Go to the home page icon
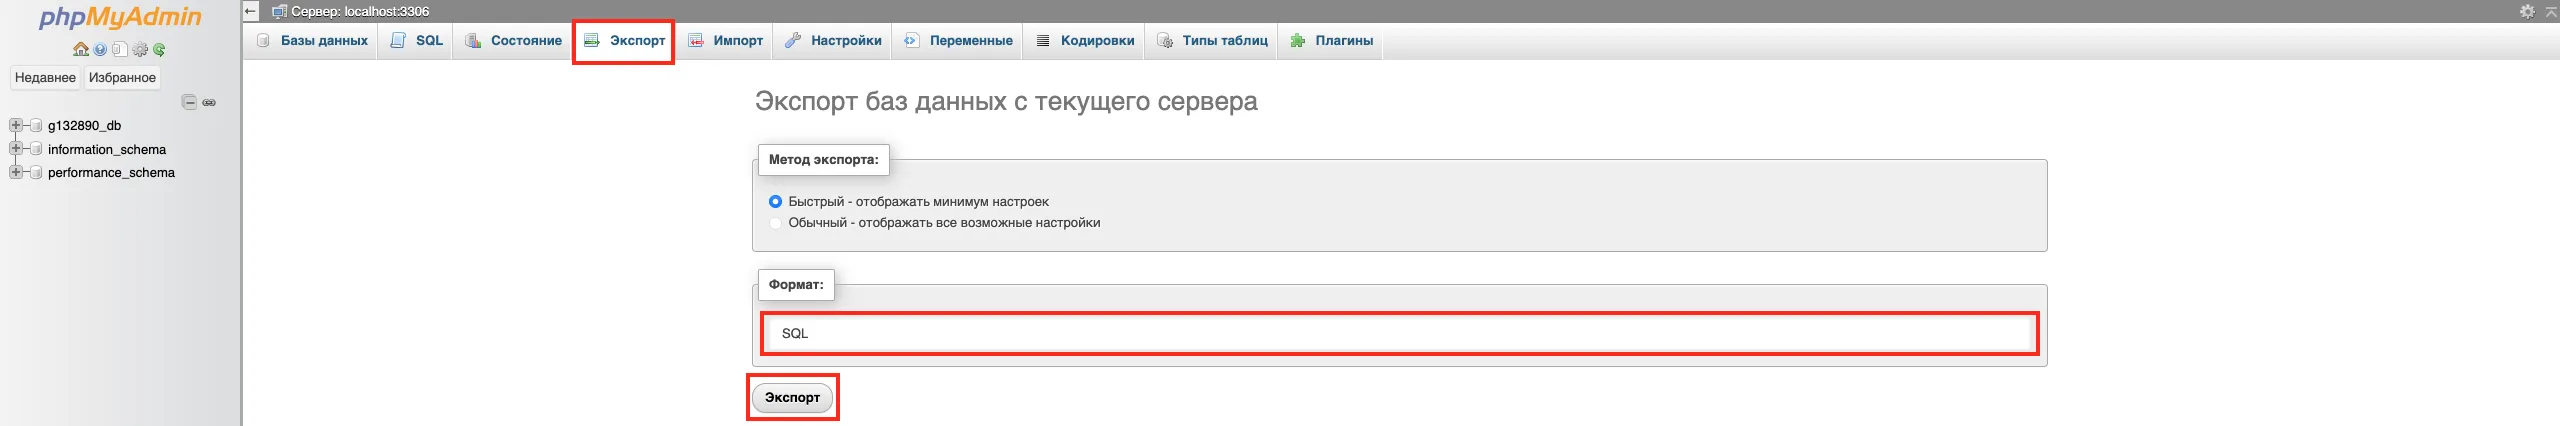The image size is (2560, 426). pos(81,49)
